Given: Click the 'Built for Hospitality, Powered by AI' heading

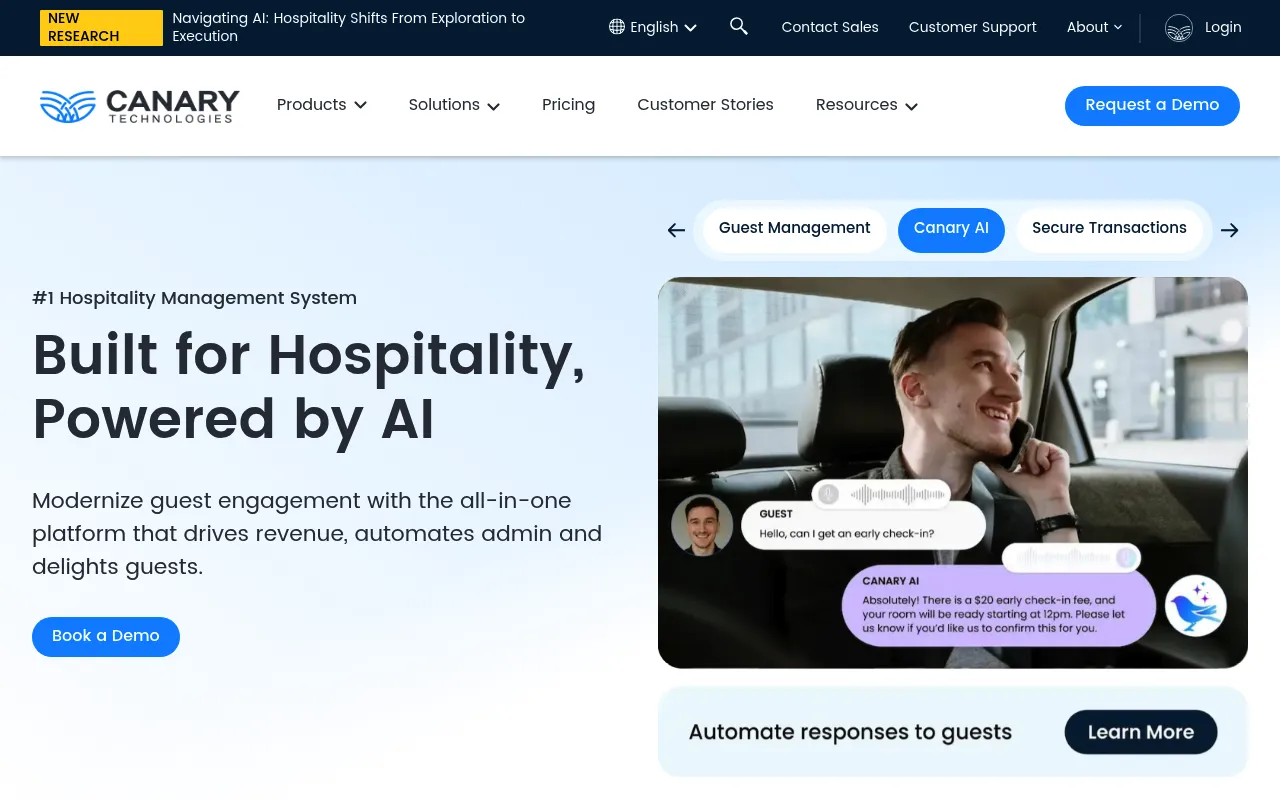Looking at the screenshot, I should [x=309, y=386].
